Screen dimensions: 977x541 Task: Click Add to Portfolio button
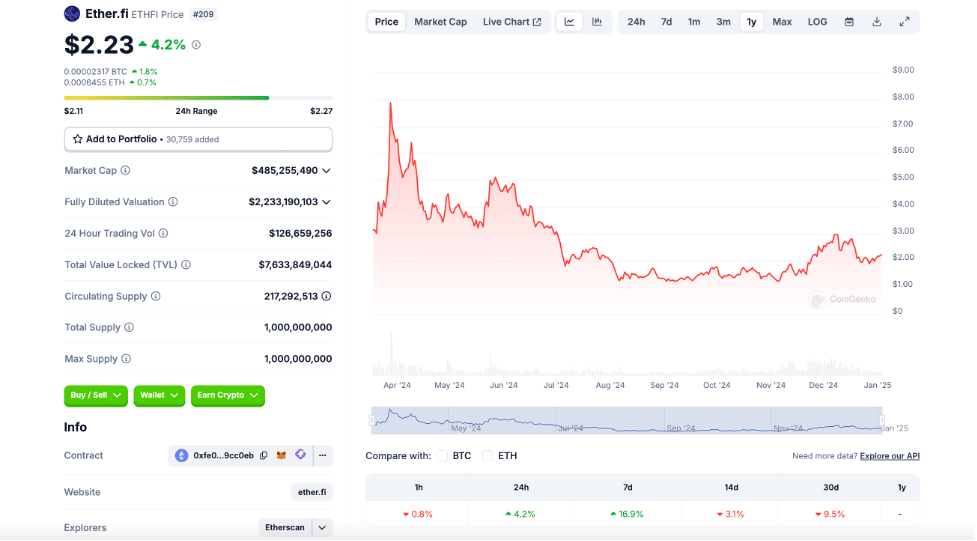pyautogui.click(x=198, y=139)
